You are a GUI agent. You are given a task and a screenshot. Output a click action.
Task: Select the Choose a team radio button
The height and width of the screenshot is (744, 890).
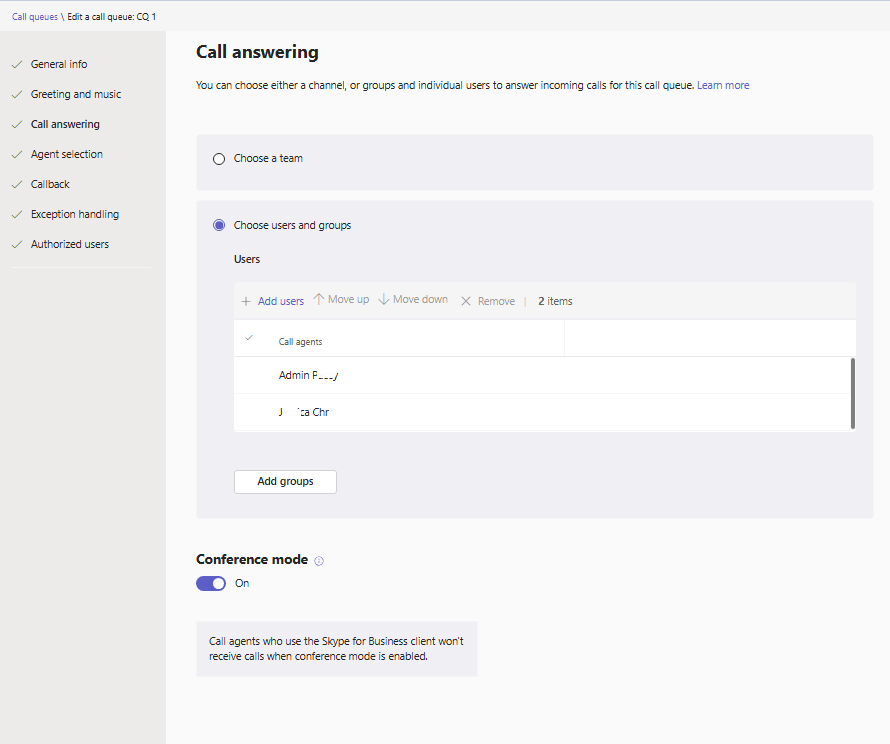(x=219, y=158)
